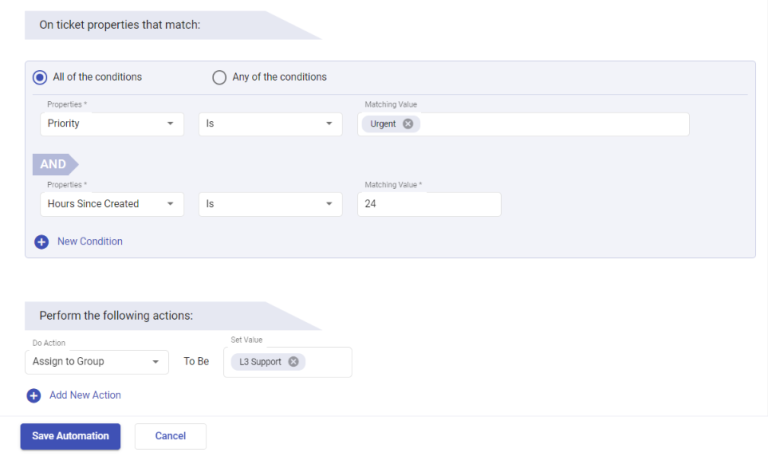Click the AND connector label

(x=55, y=164)
